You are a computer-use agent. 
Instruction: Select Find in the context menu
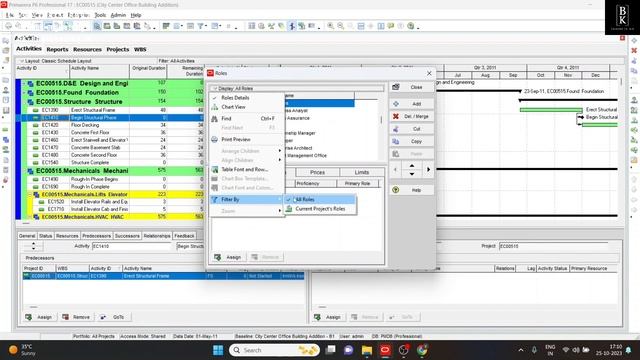(247, 119)
